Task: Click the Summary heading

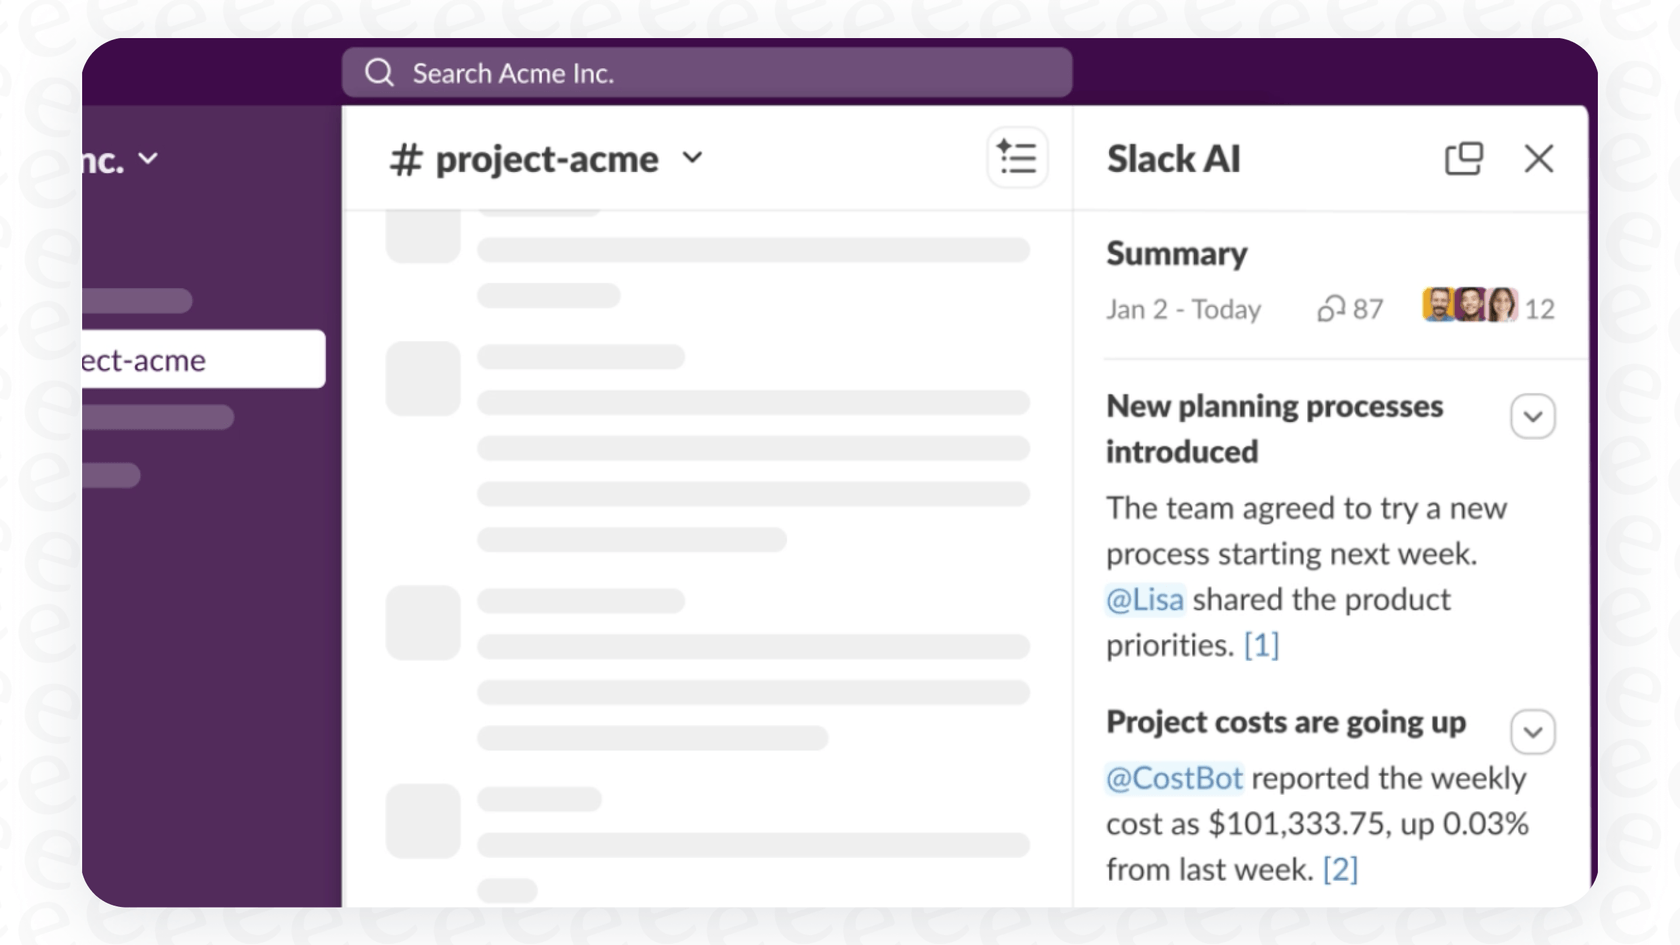Action: 1176,253
